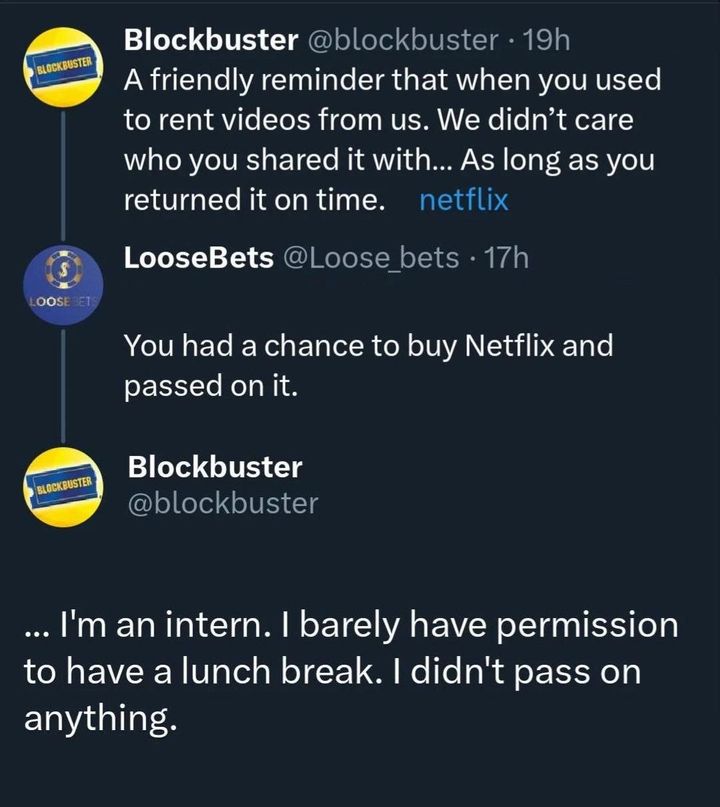Click the 'returned it on time.' text

coord(254,200)
